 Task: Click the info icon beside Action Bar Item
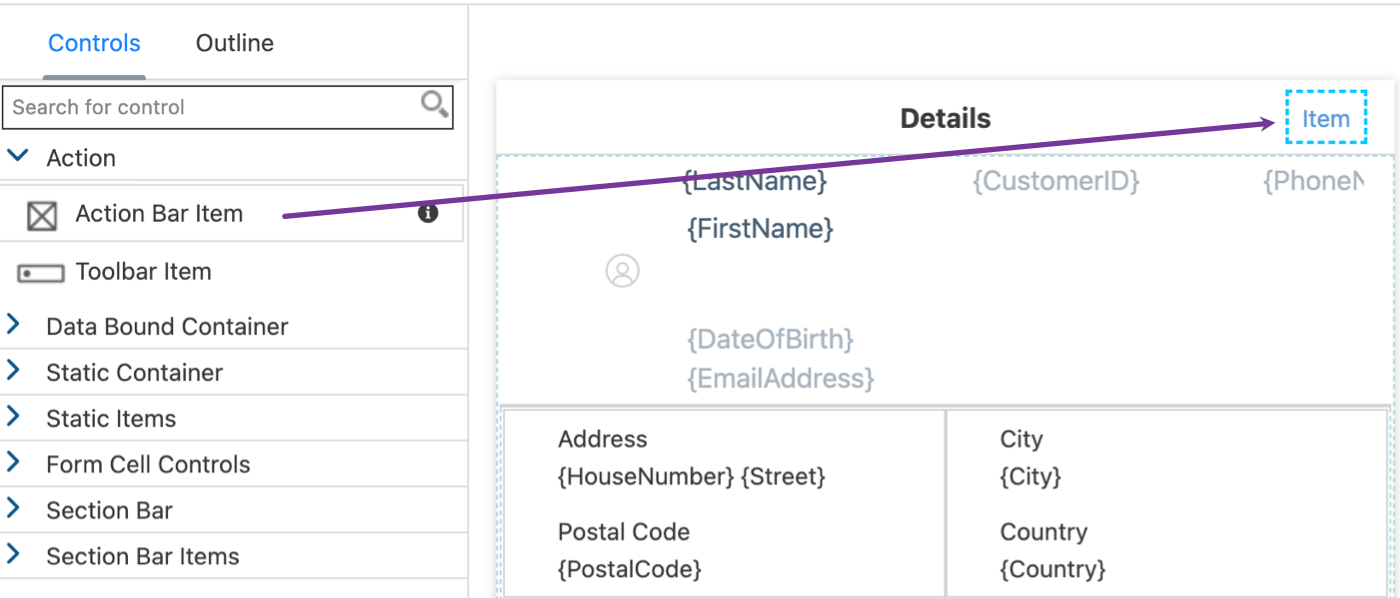coord(428,213)
